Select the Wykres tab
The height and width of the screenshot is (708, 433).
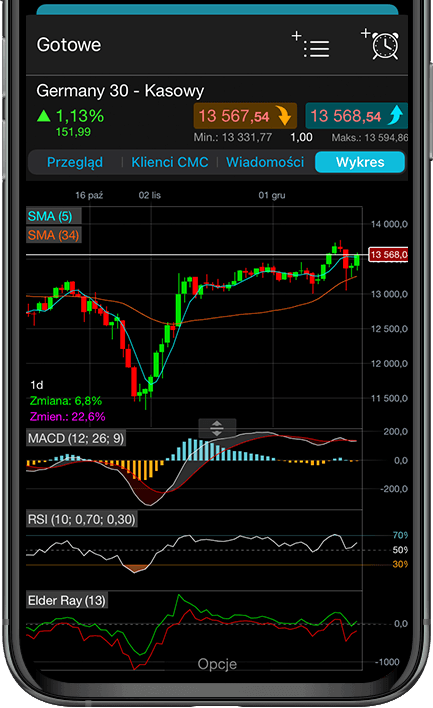point(360,162)
